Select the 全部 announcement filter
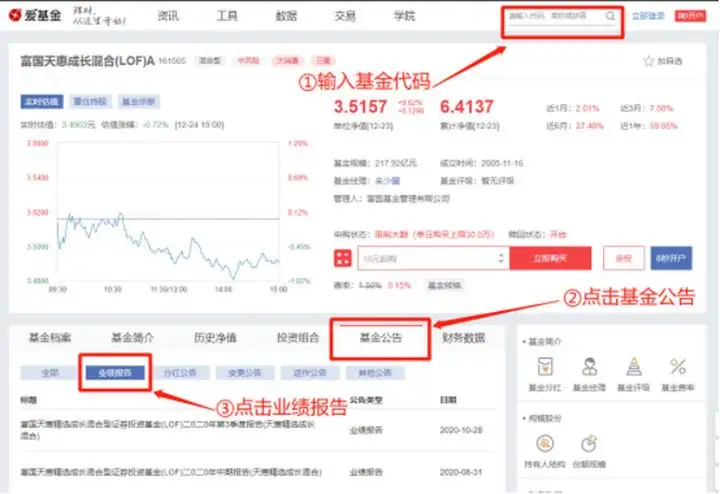The width and height of the screenshot is (720, 494). [50, 373]
